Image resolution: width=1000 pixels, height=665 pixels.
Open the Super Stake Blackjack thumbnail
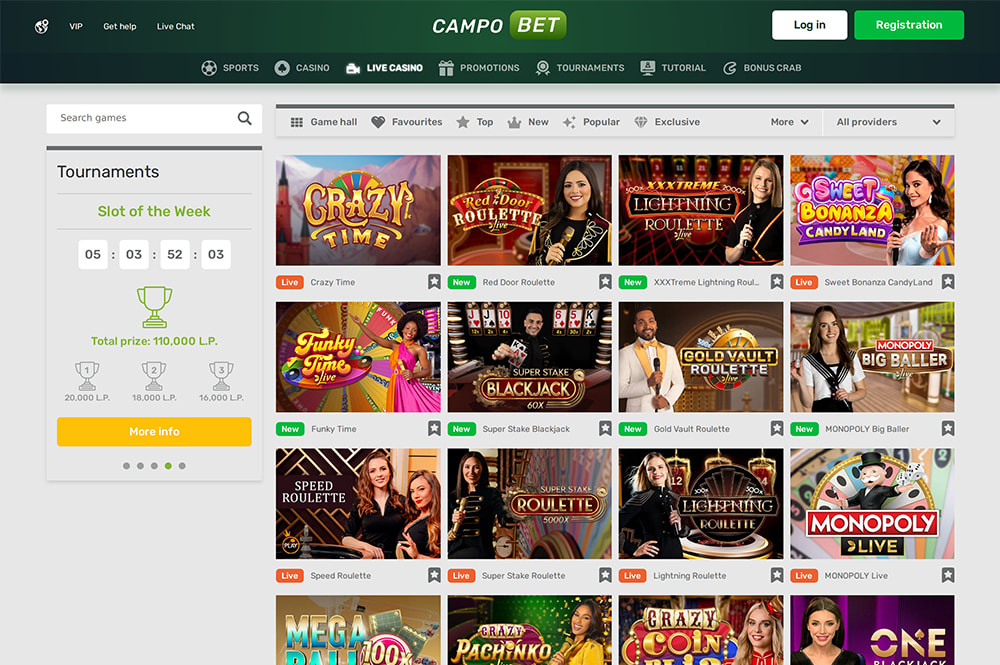[x=529, y=357]
